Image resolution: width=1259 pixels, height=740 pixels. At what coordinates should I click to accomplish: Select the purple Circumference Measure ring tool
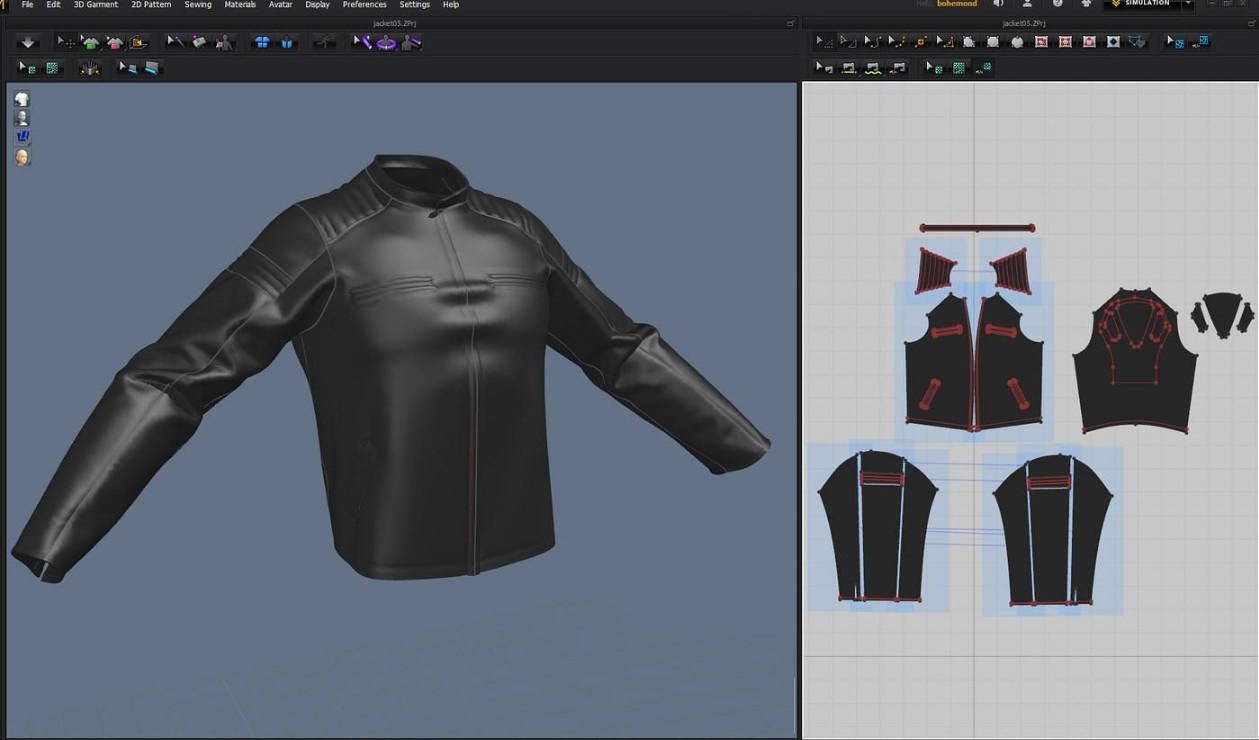(x=386, y=43)
